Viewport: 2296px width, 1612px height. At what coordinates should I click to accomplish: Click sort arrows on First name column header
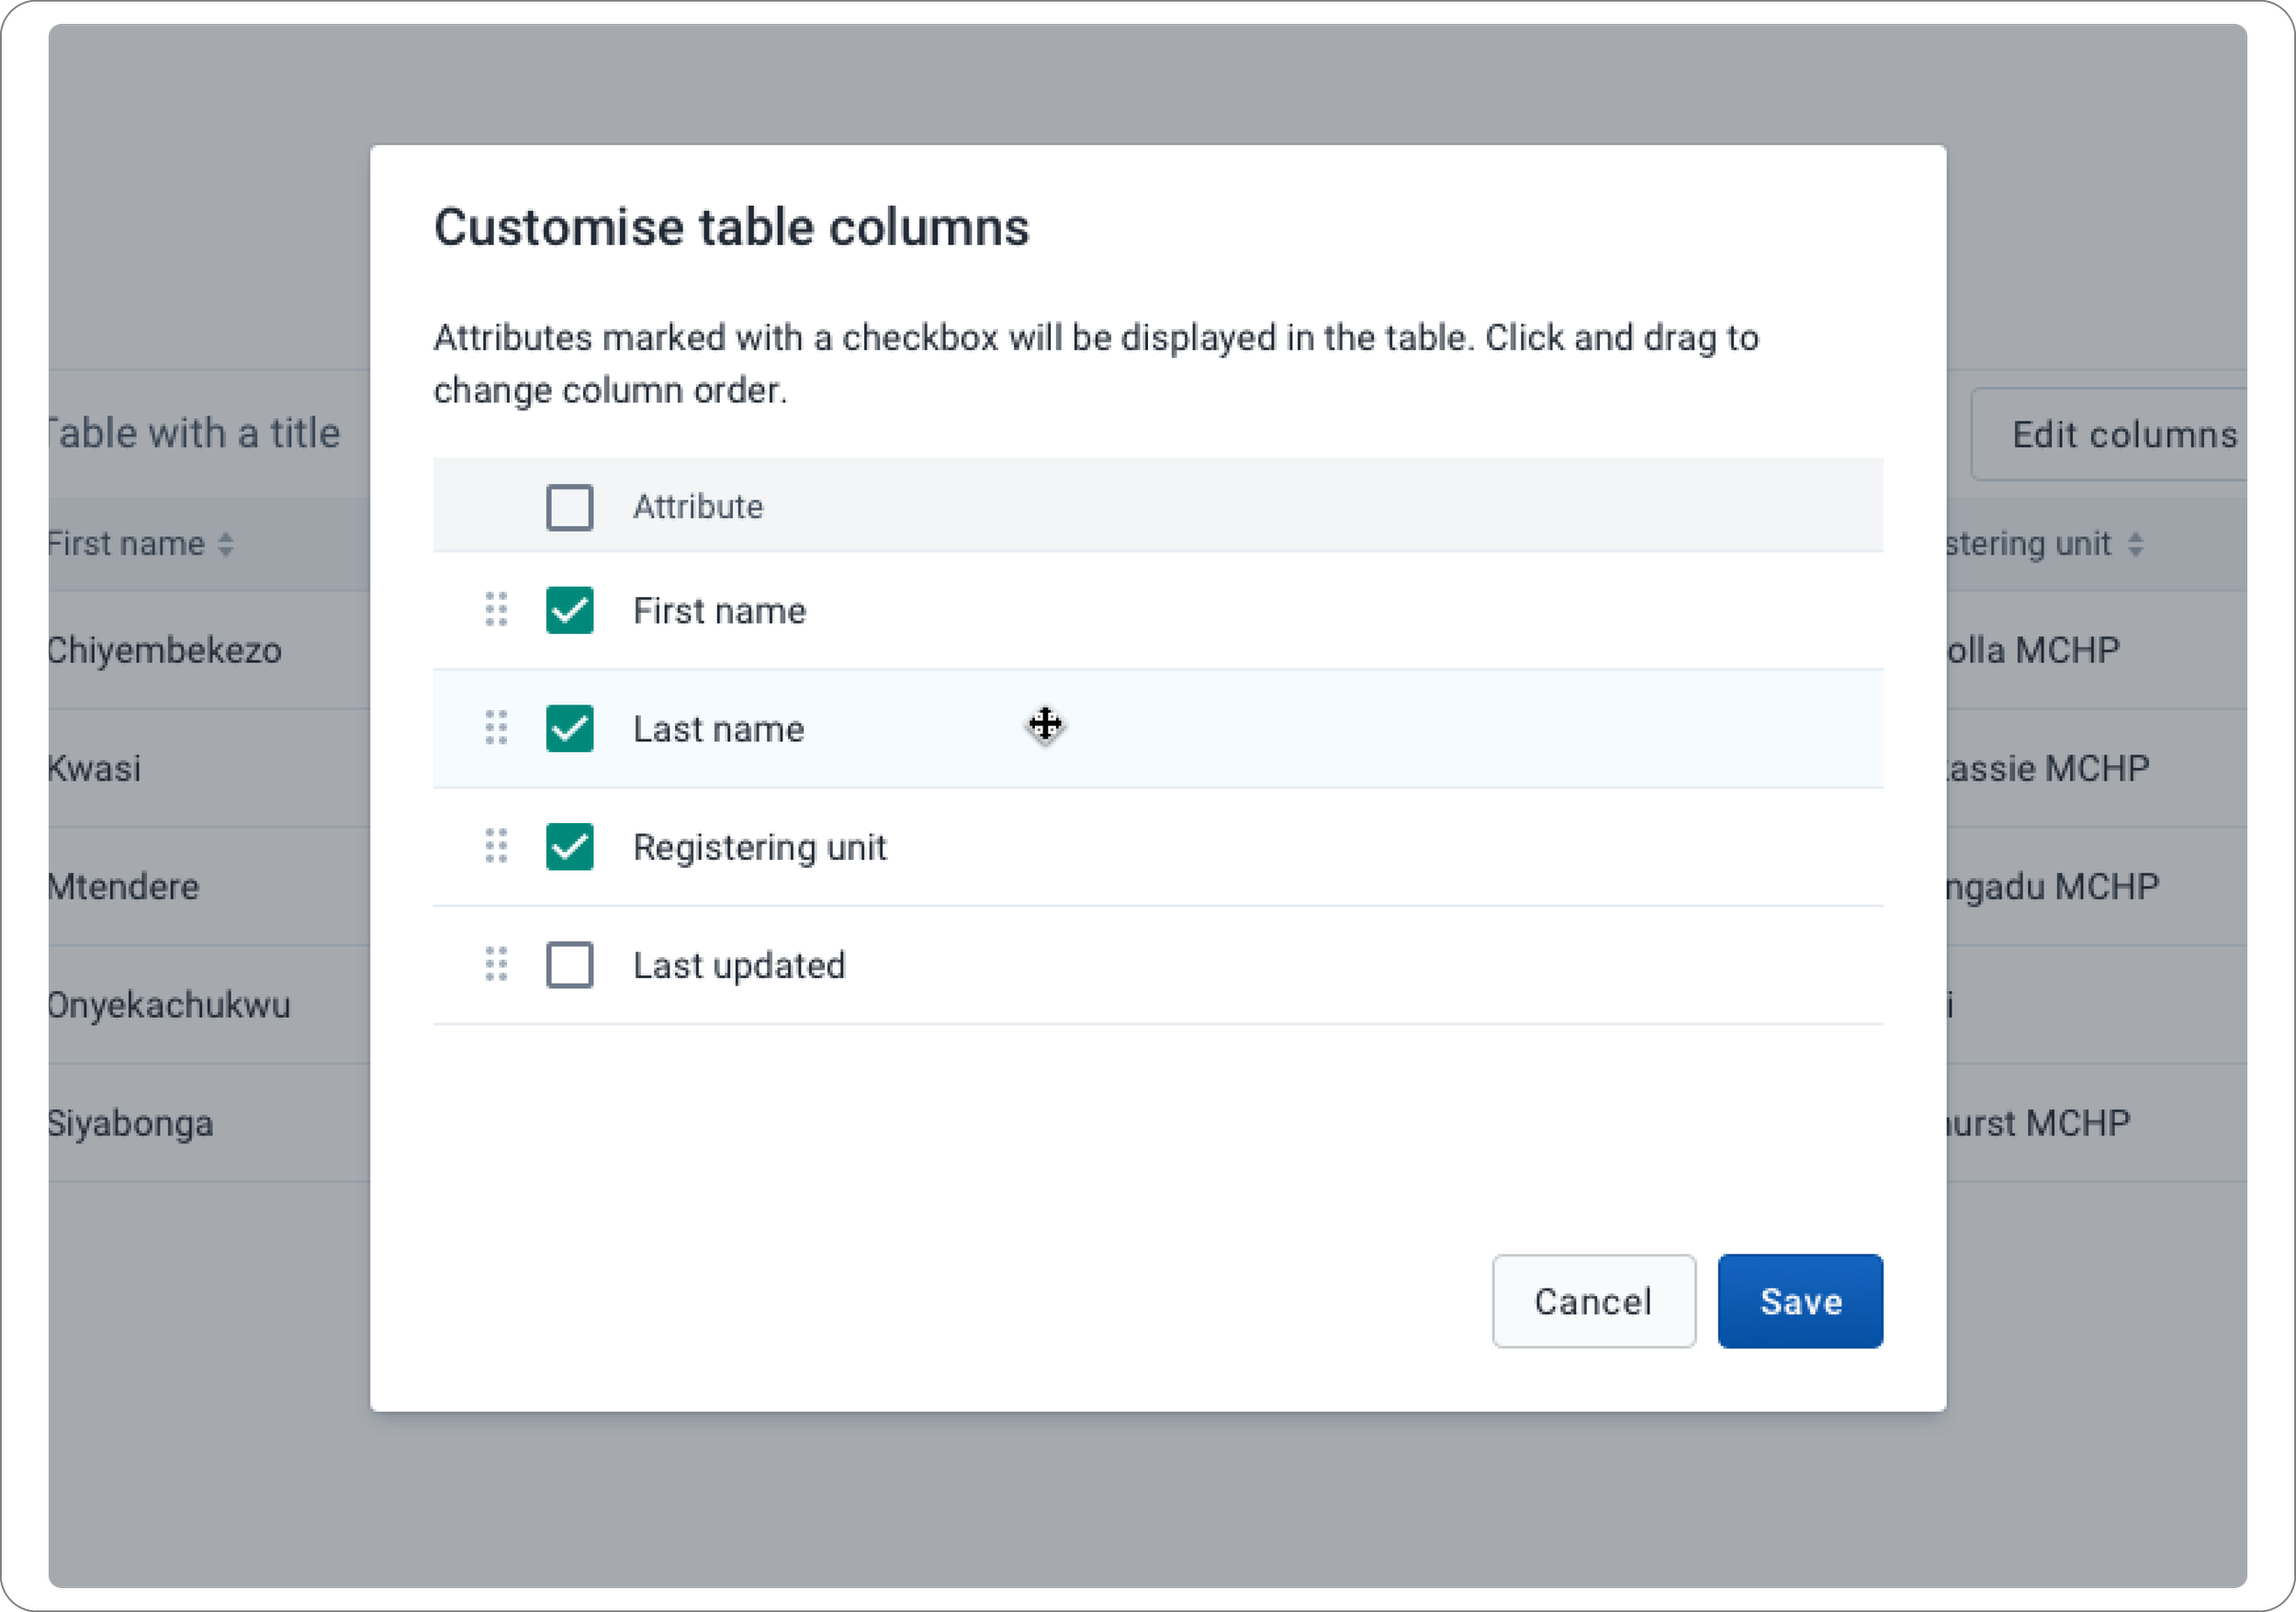226,544
